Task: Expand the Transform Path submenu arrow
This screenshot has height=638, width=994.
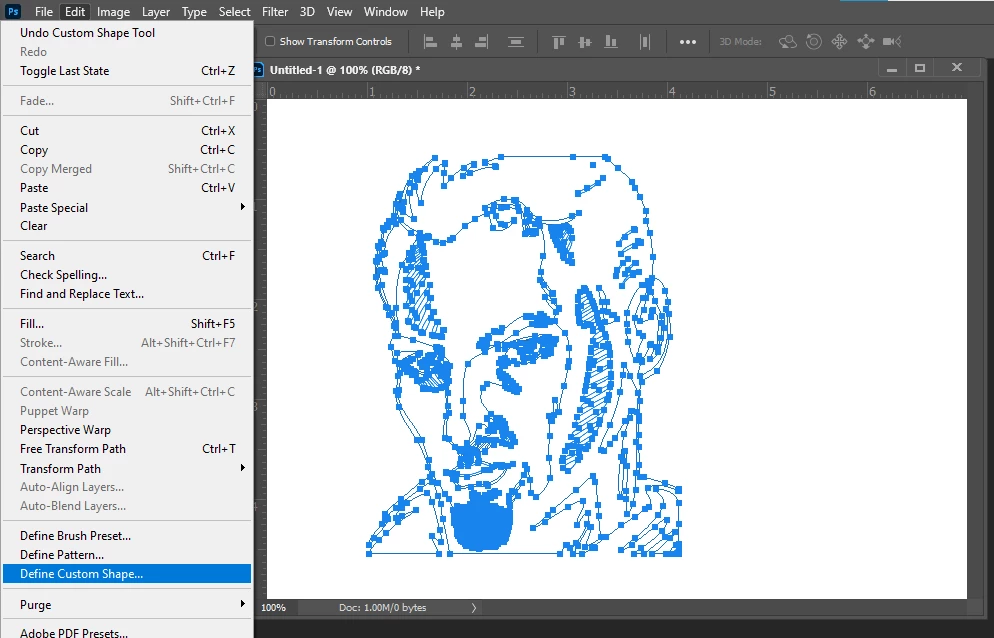Action: click(x=242, y=467)
